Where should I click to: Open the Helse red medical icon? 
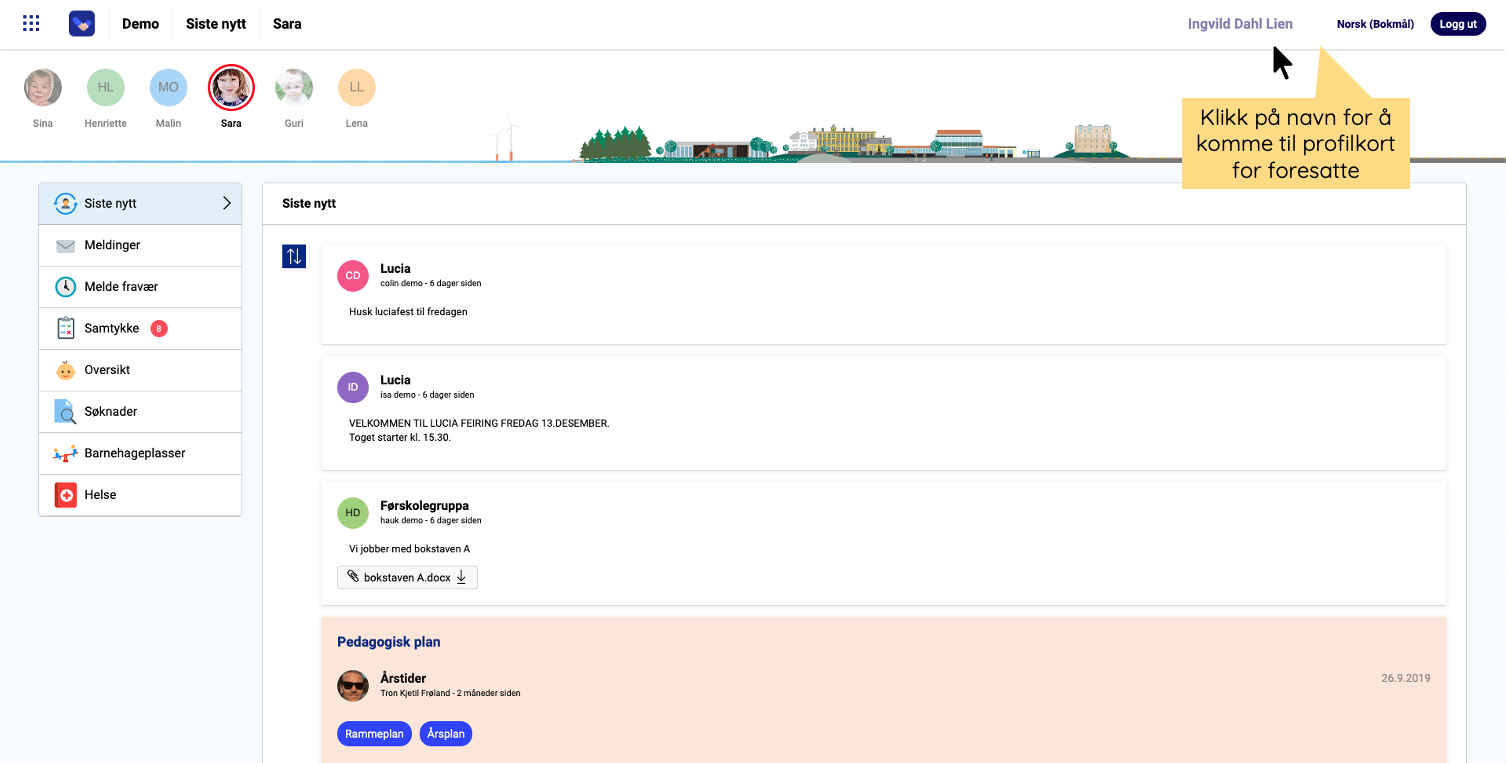click(66, 495)
